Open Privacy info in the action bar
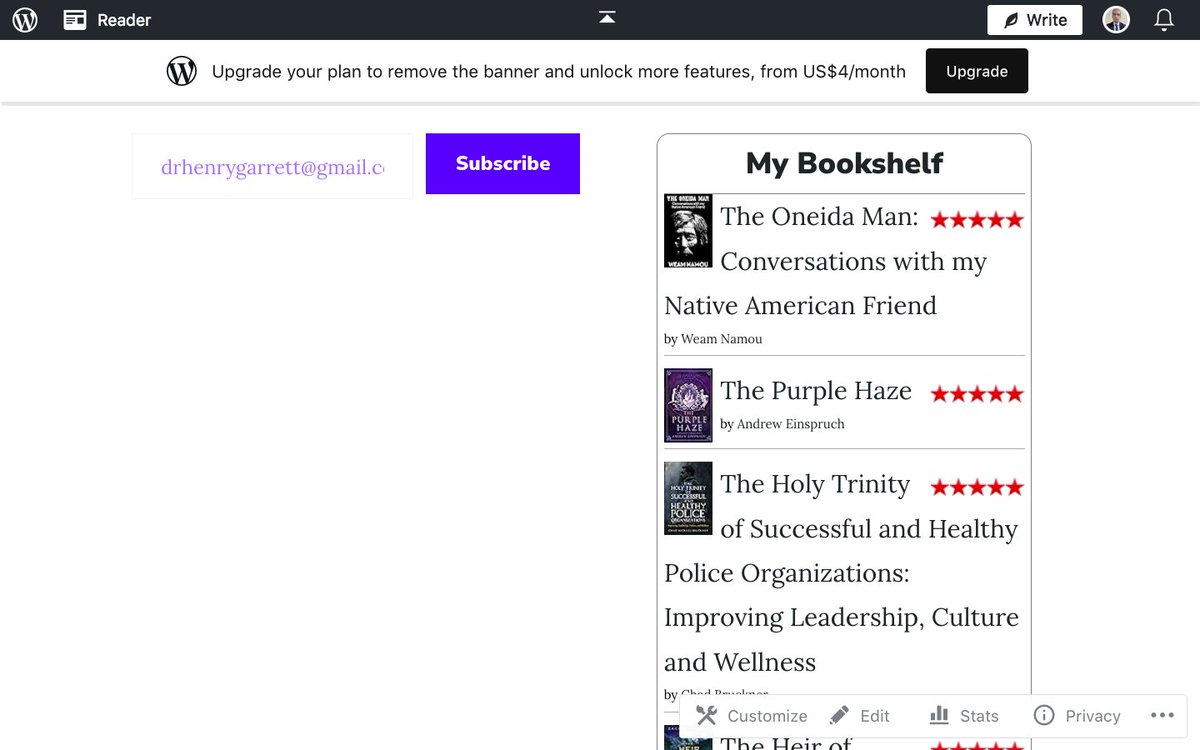This screenshot has height=750, width=1200. coord(1077,716)
